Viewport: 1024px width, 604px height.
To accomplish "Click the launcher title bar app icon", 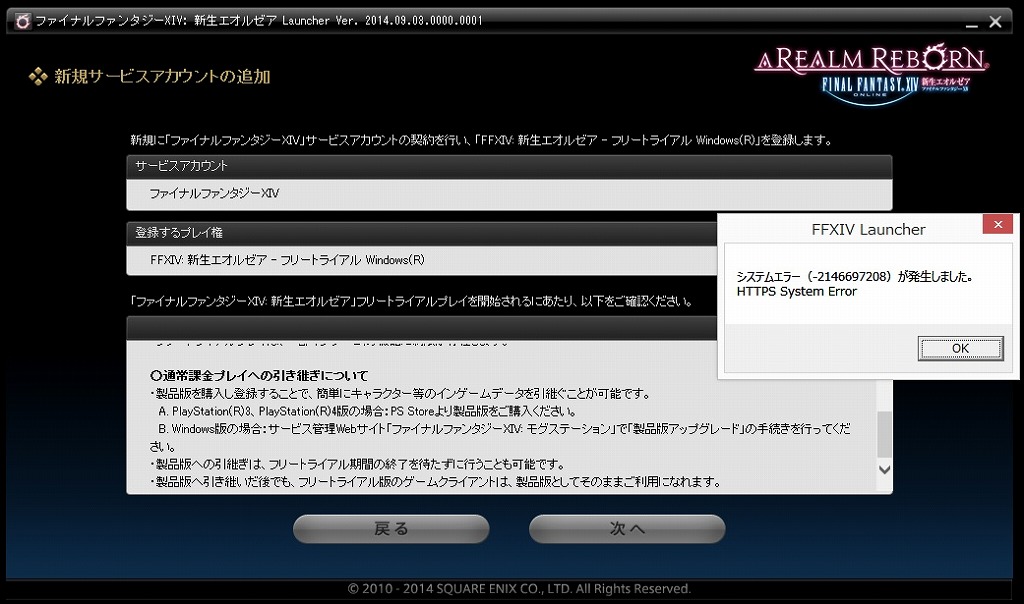I will point(22,22).
